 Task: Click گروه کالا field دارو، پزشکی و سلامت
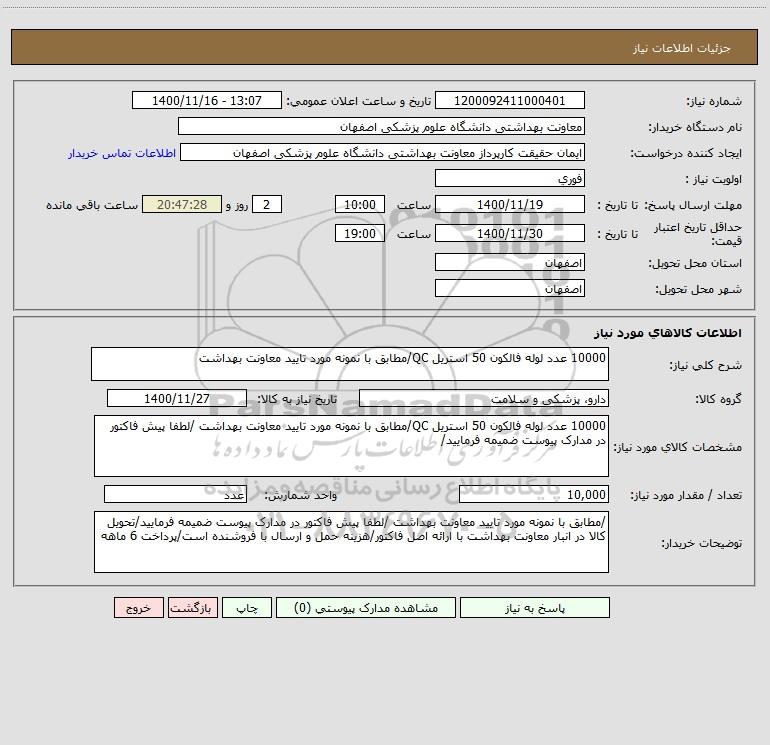point(484,398)
